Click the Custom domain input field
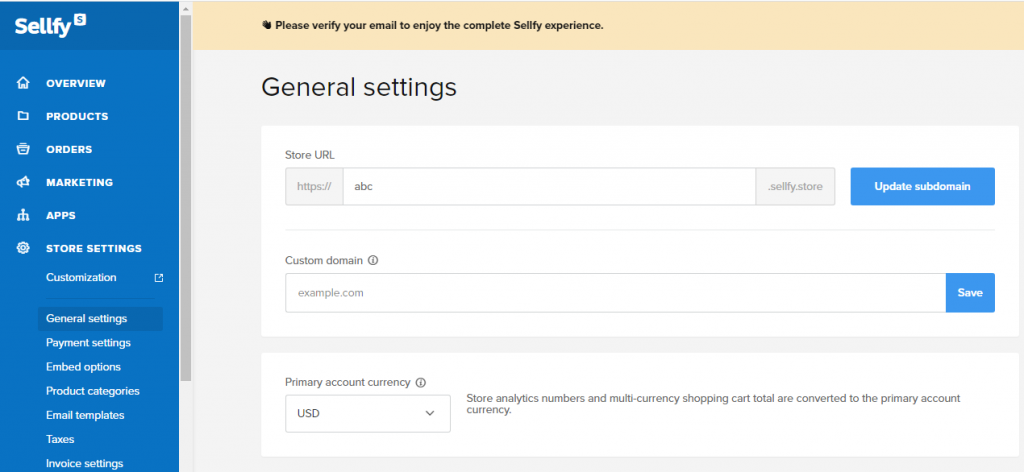This screenshot has width=1024, height=472. pos(615,292)
